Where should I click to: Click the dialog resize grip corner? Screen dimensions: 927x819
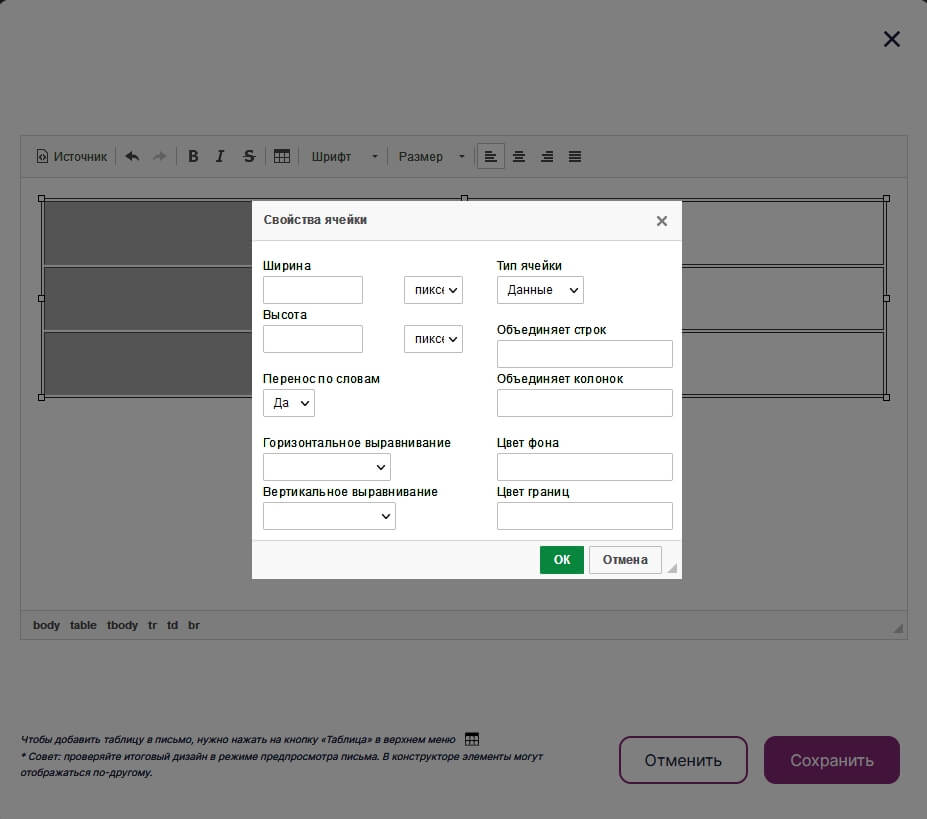click(x=672, y=568)
